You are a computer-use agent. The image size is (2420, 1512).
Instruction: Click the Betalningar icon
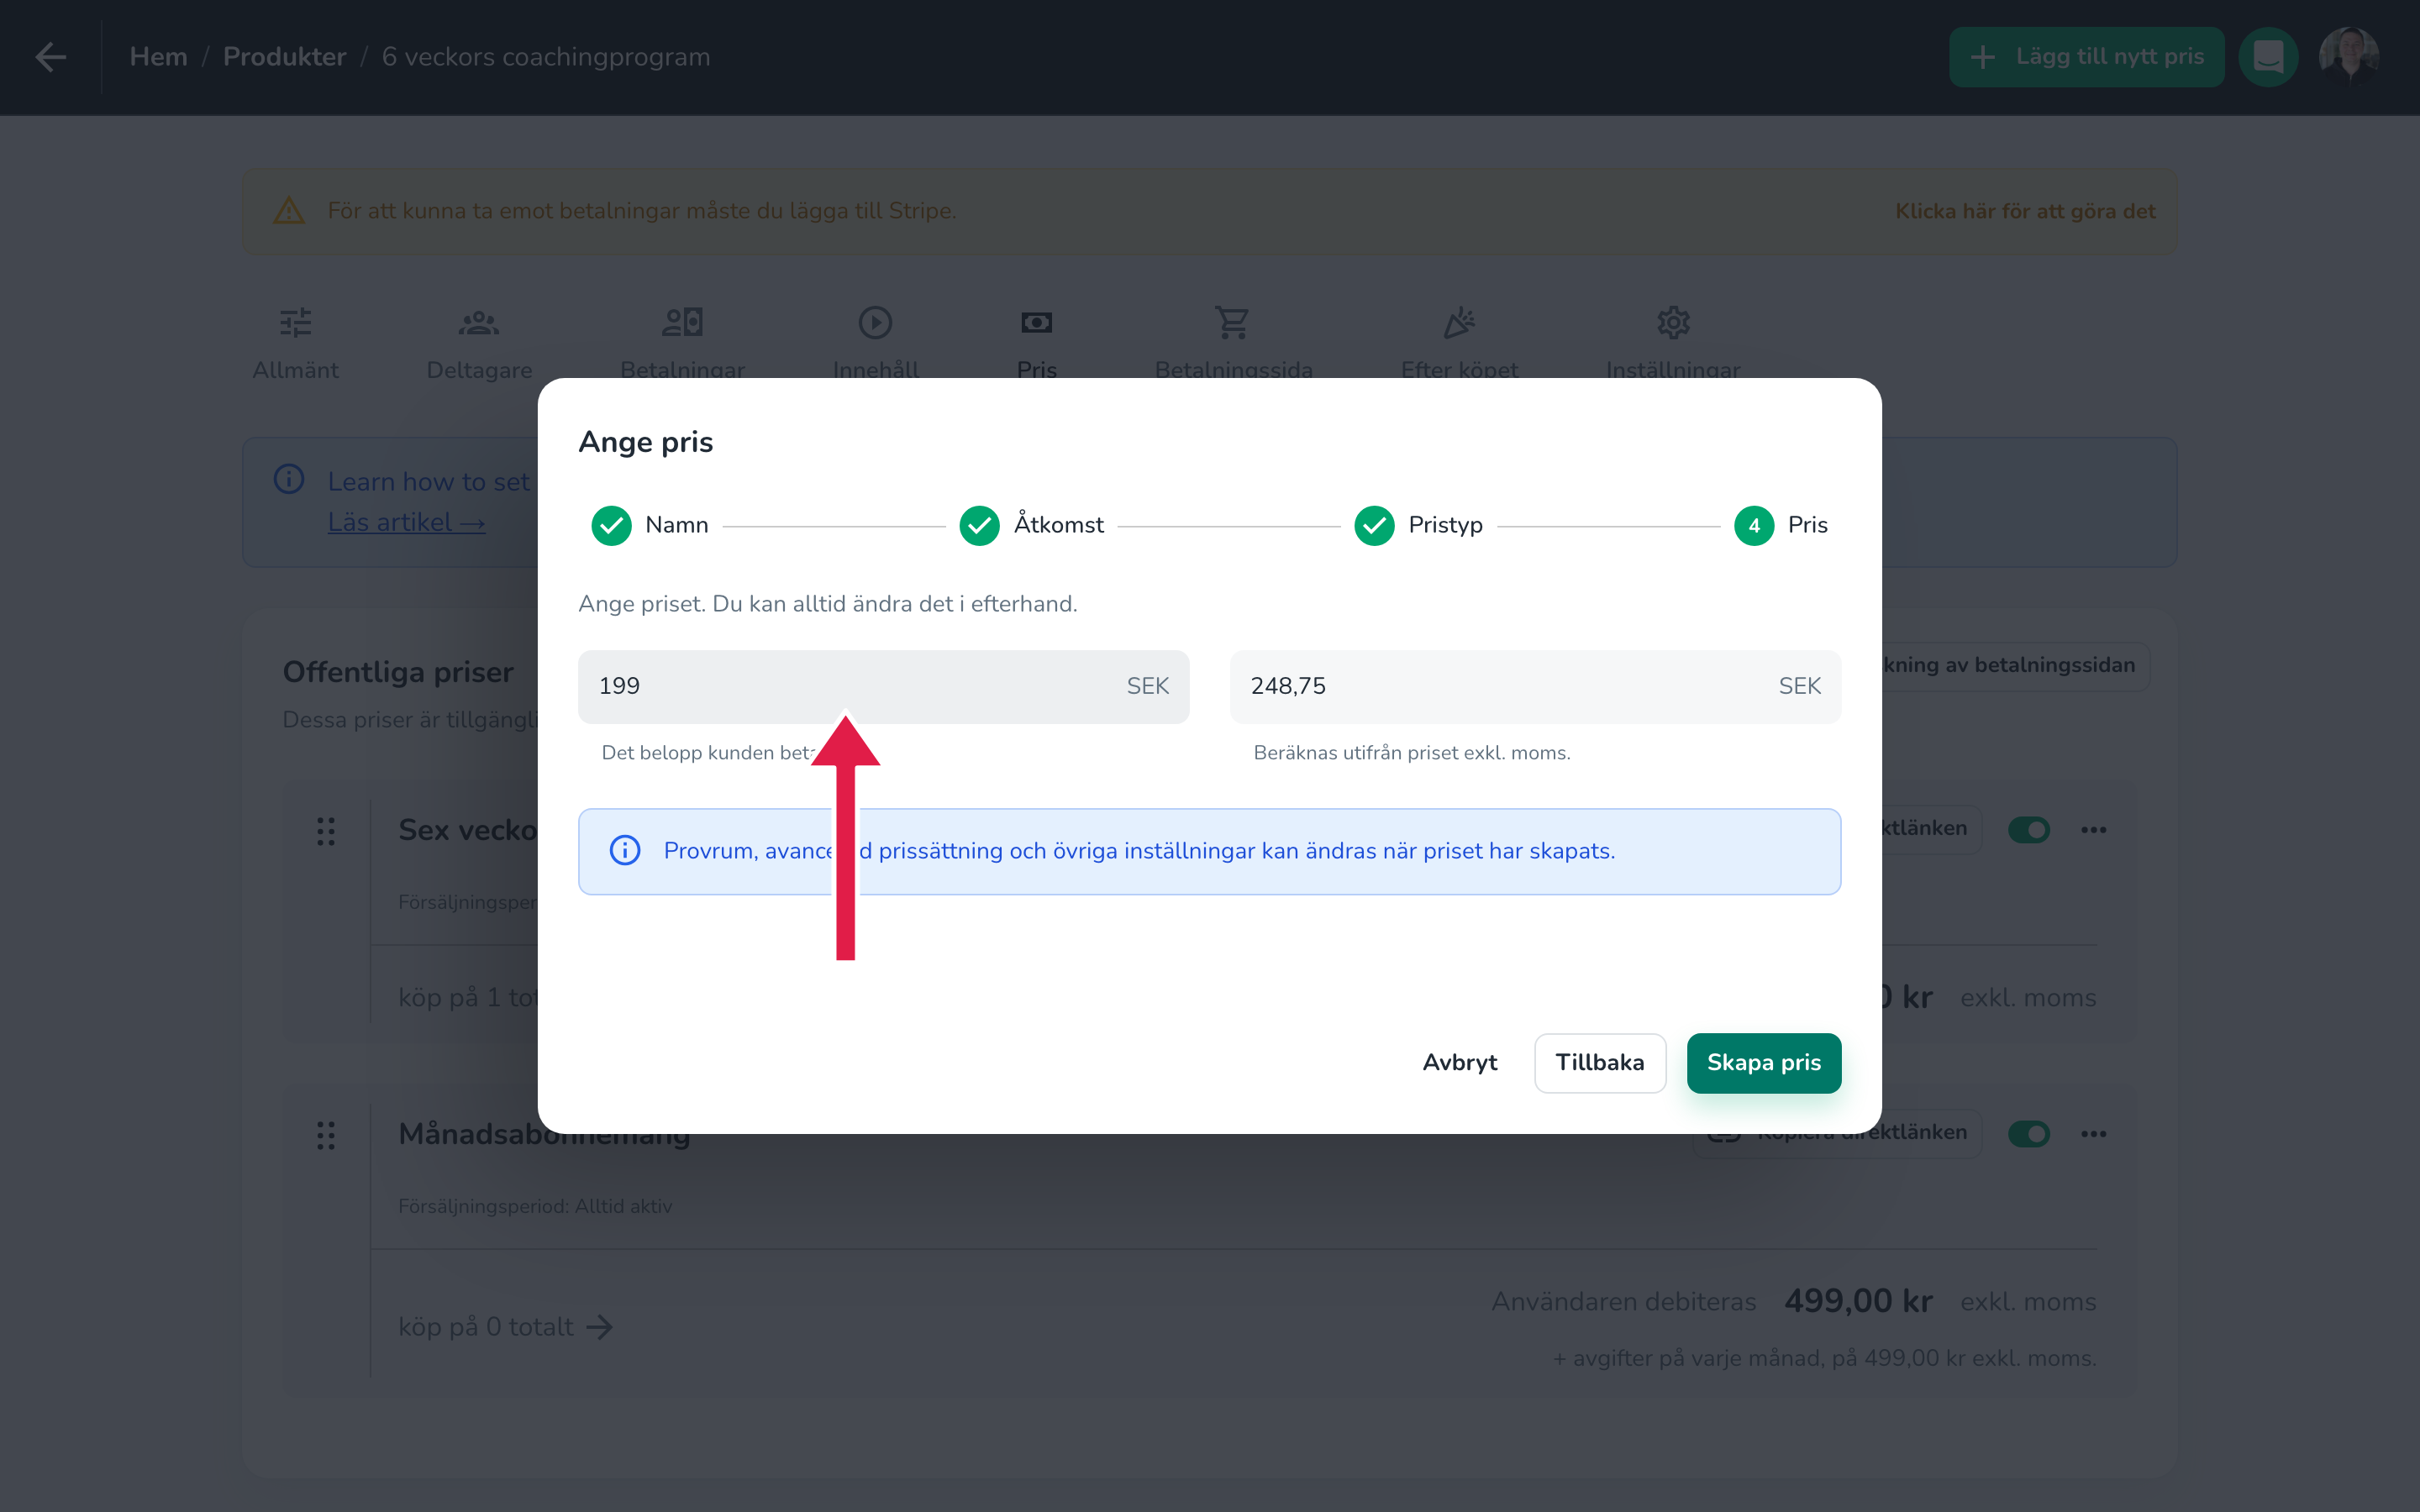pos(683,322)
